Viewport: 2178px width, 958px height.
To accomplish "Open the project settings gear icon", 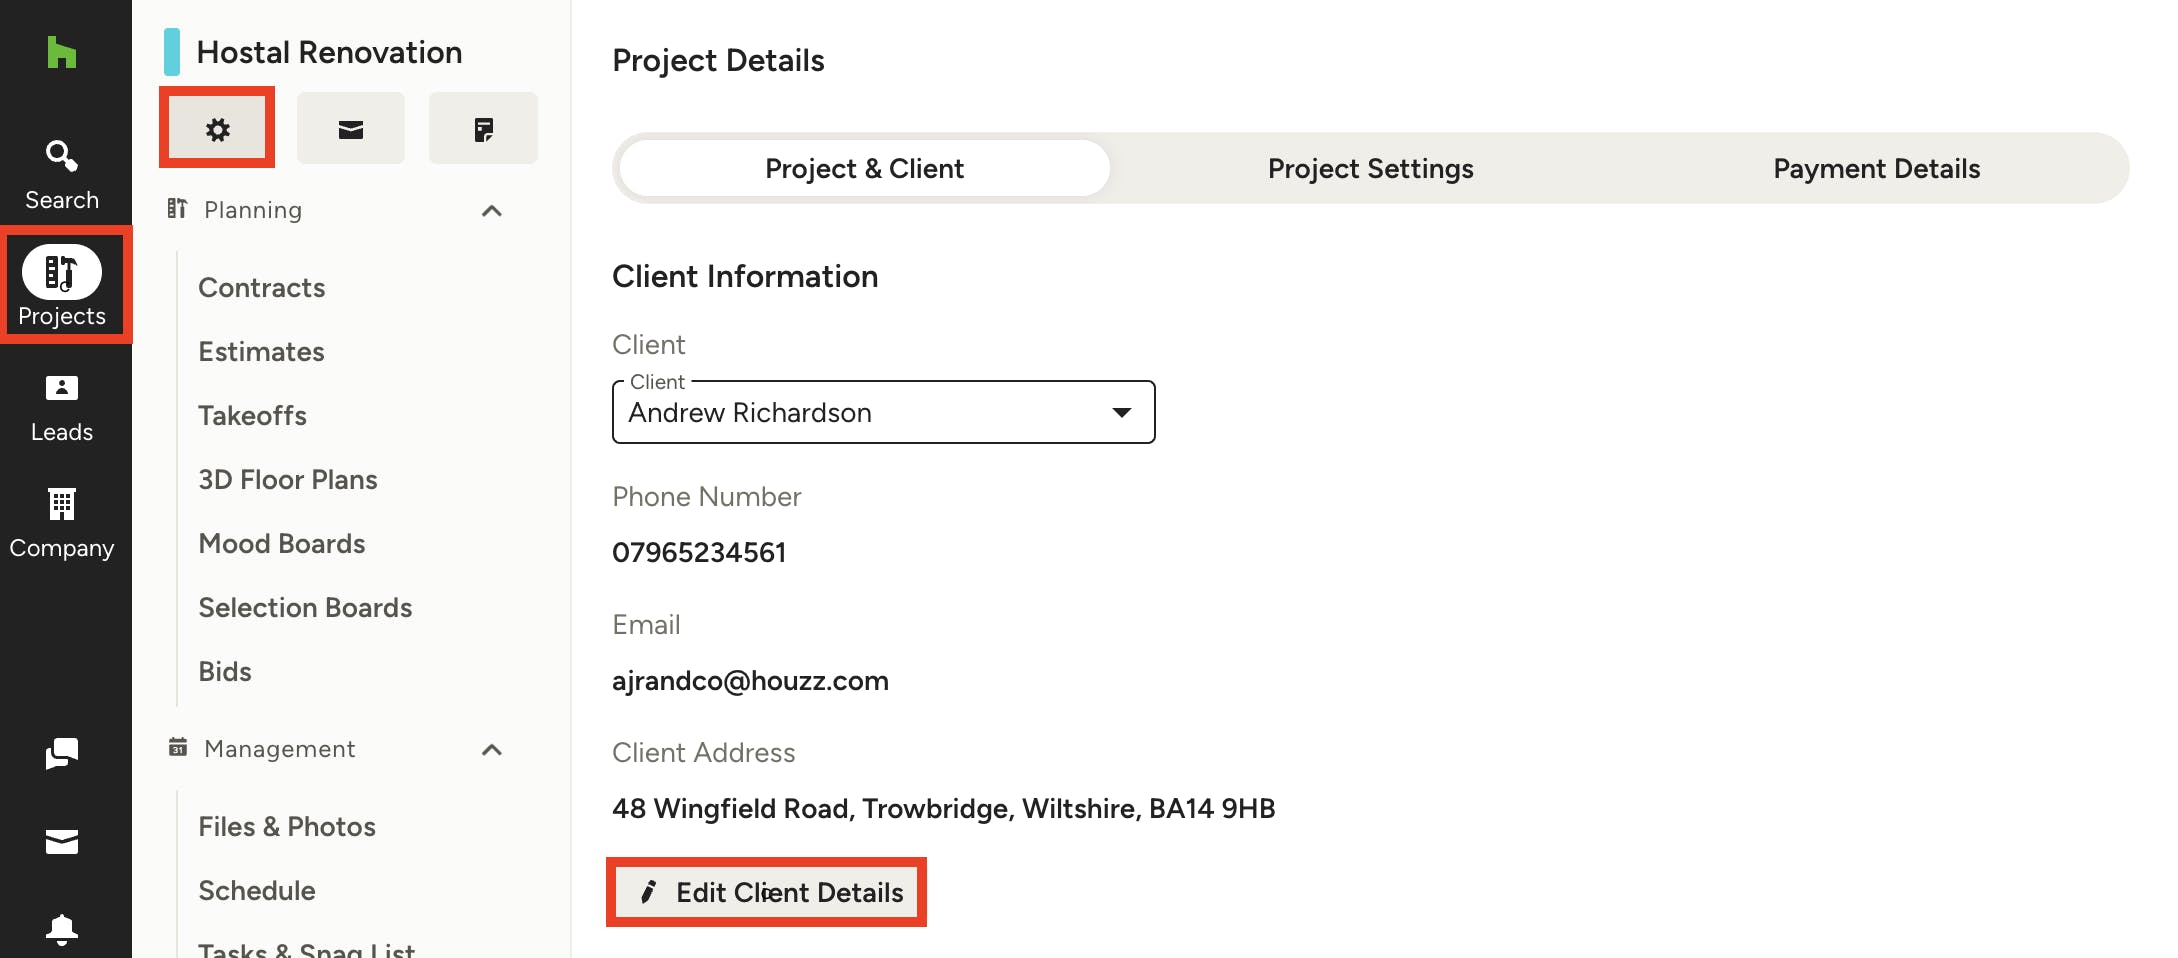I will [x=217, y=128].
